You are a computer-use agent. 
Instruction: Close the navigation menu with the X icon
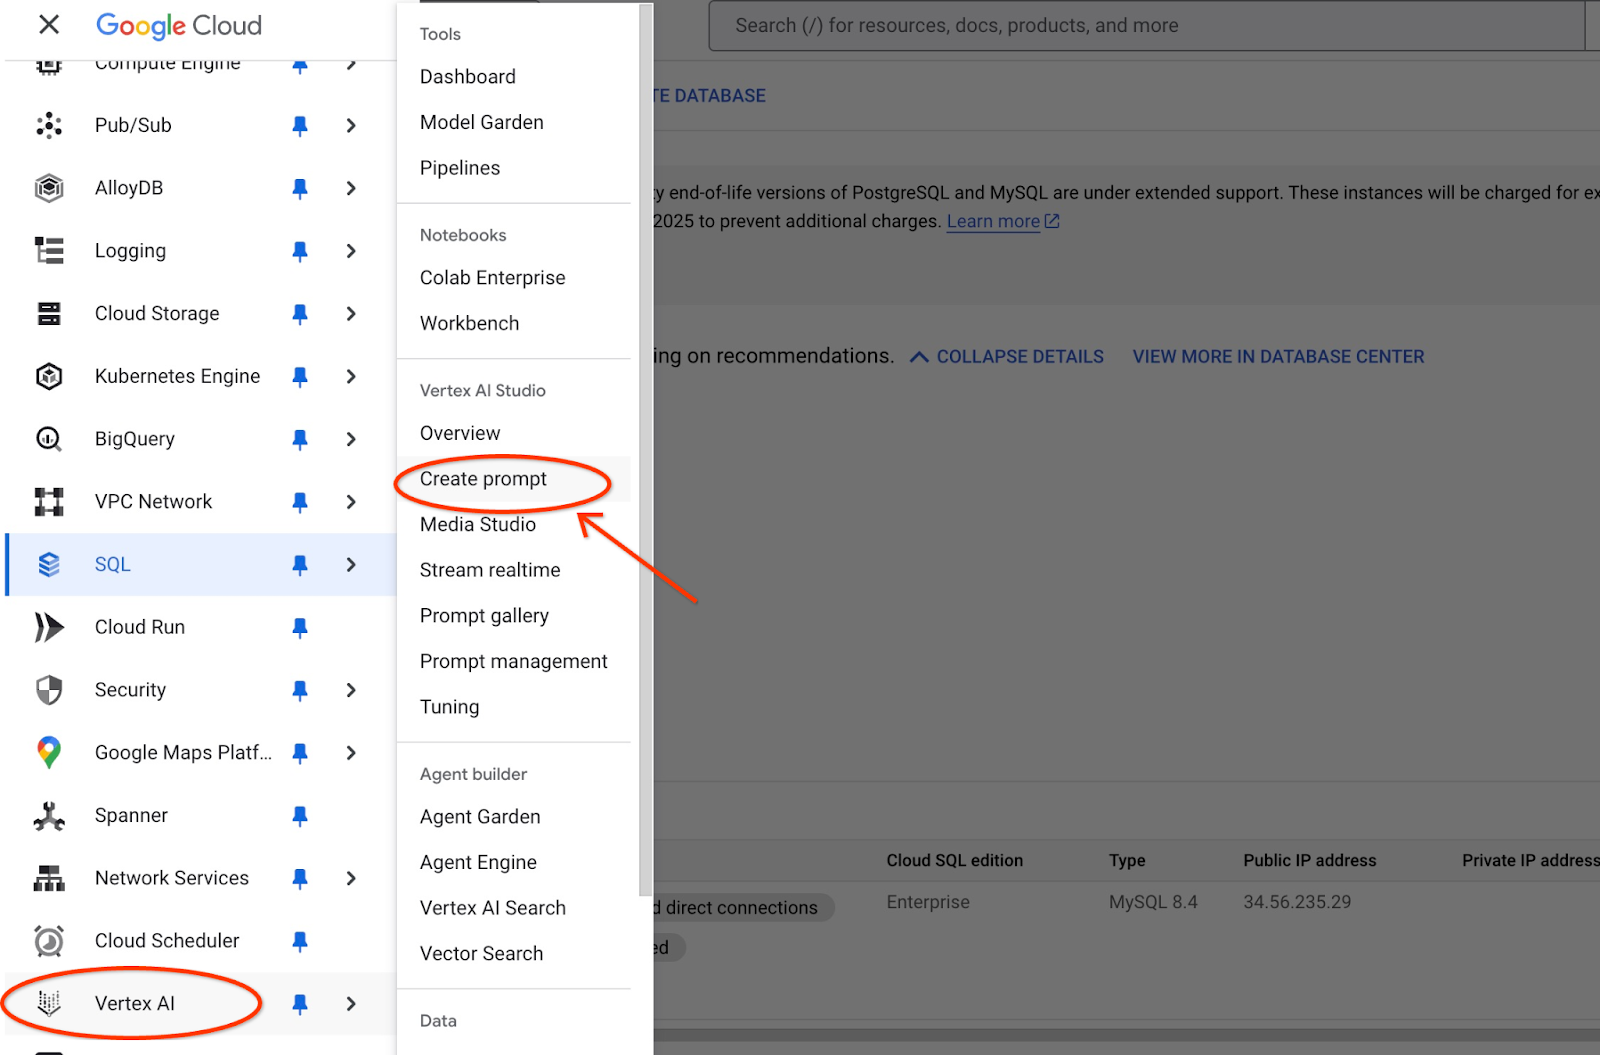click(x=49, y=25)
